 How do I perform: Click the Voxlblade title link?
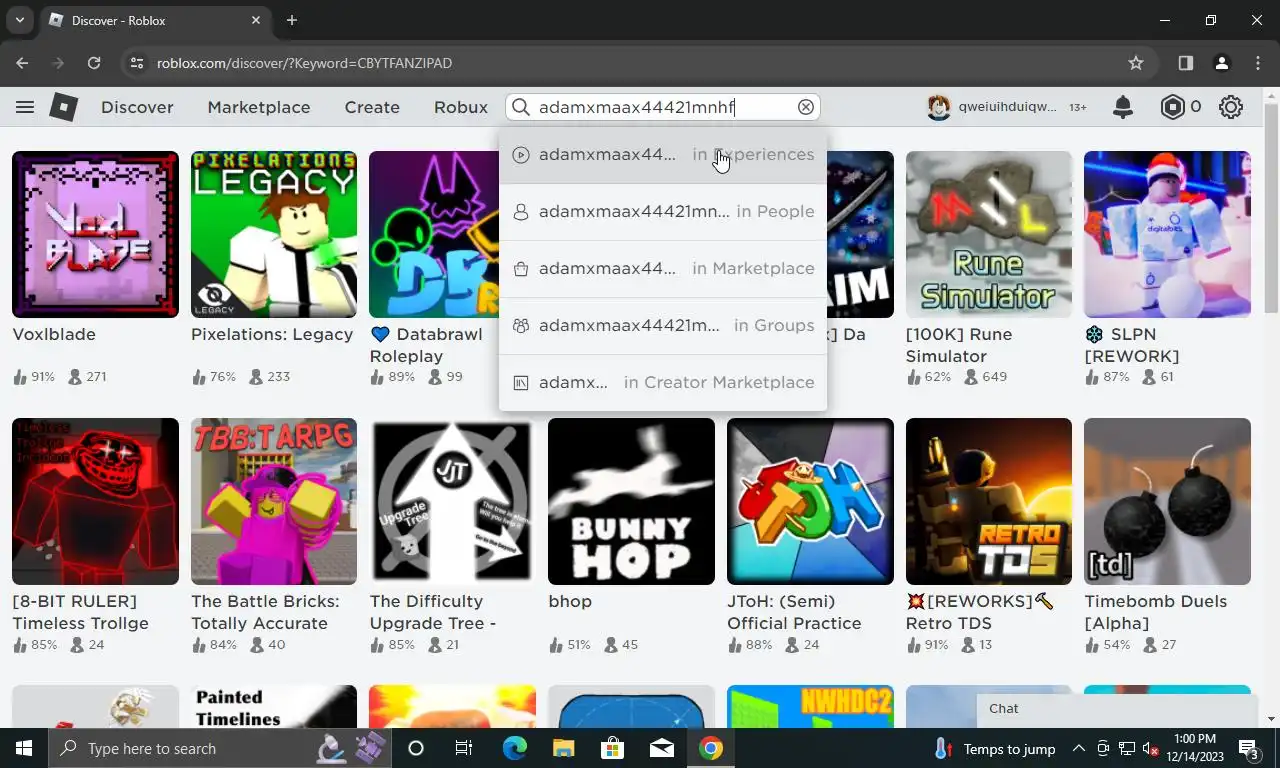pos(54,335)
